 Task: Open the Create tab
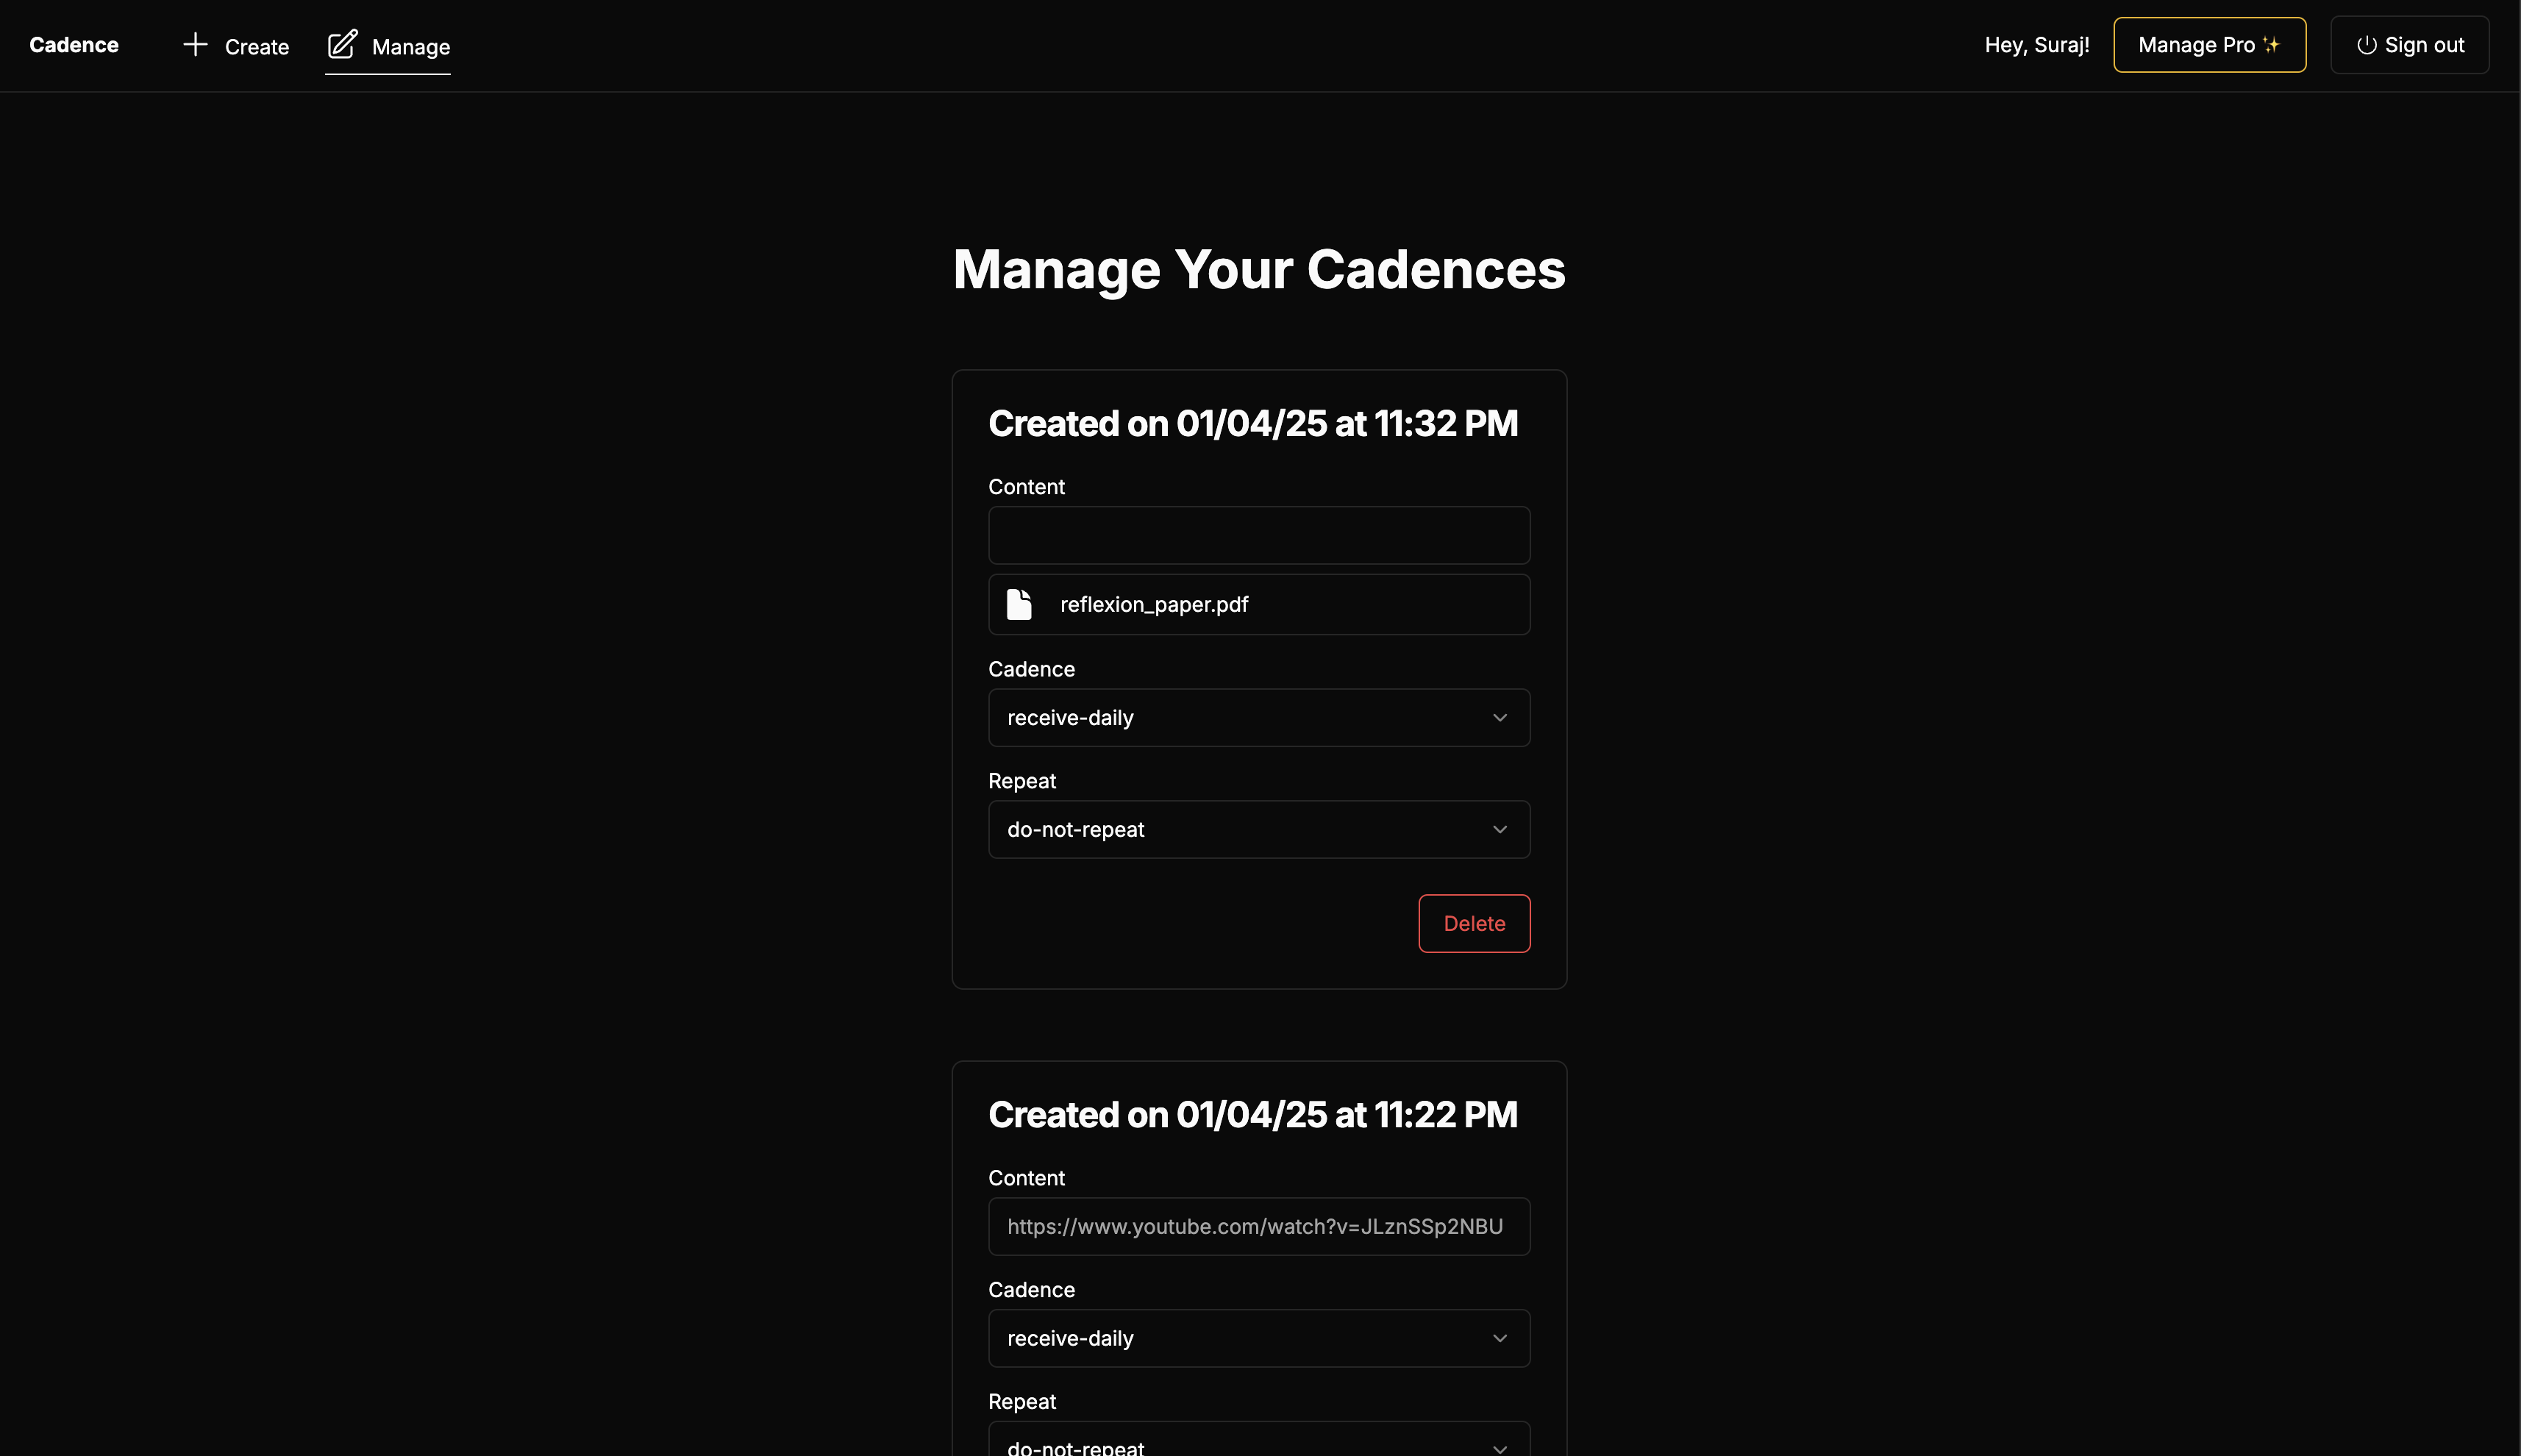pyautogui.click(x=236, y=46)
